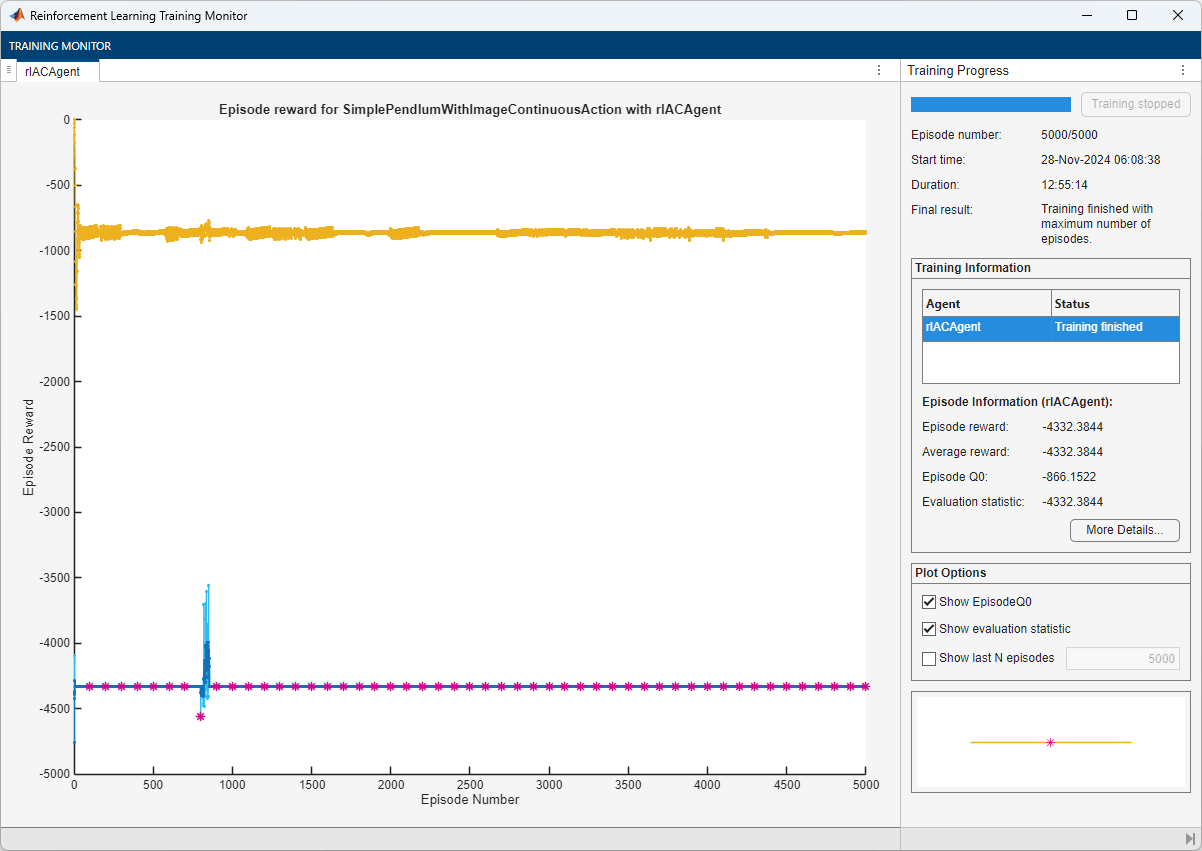
Task: Click the last N episodes number field
Action: pos(1122,658)
